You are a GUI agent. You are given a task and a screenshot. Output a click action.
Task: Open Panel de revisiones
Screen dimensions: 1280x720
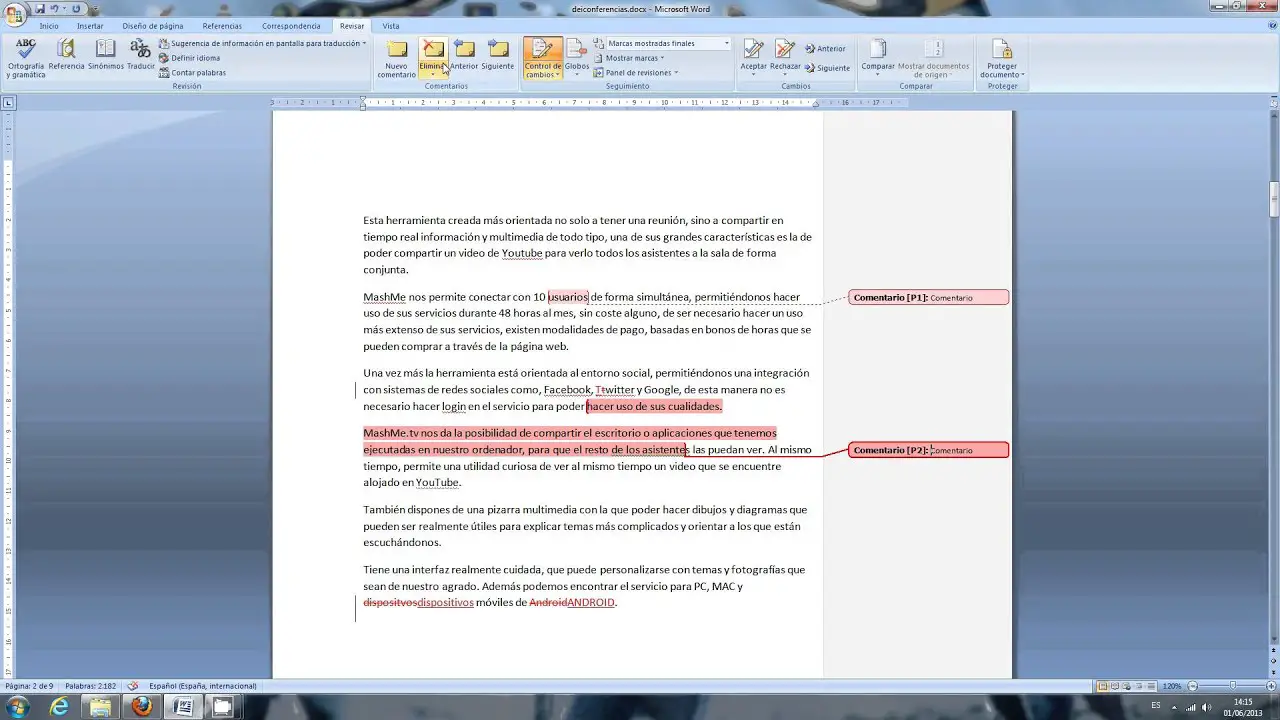(x=636, y=72)
